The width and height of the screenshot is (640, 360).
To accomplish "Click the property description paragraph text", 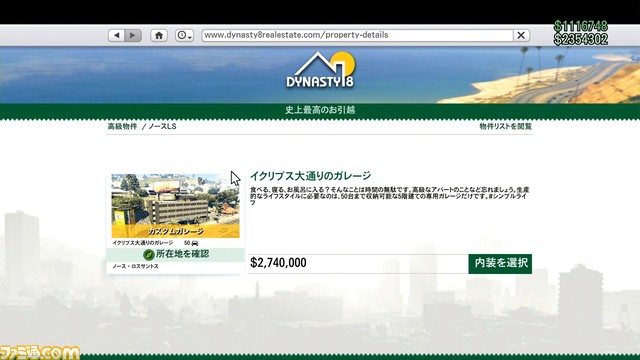I will tap(390, 196).
